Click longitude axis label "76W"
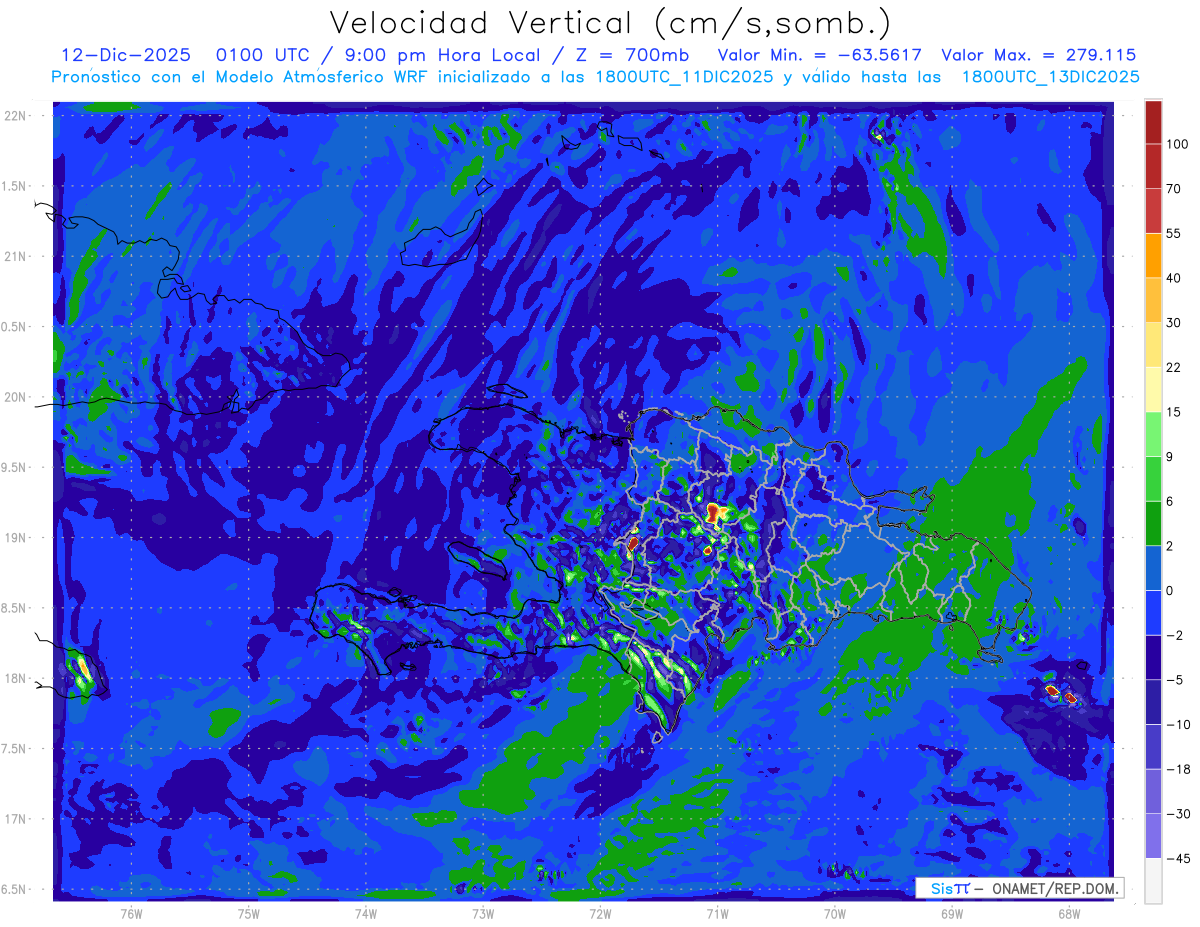The image size is (1200, 927). coord(131,914)
